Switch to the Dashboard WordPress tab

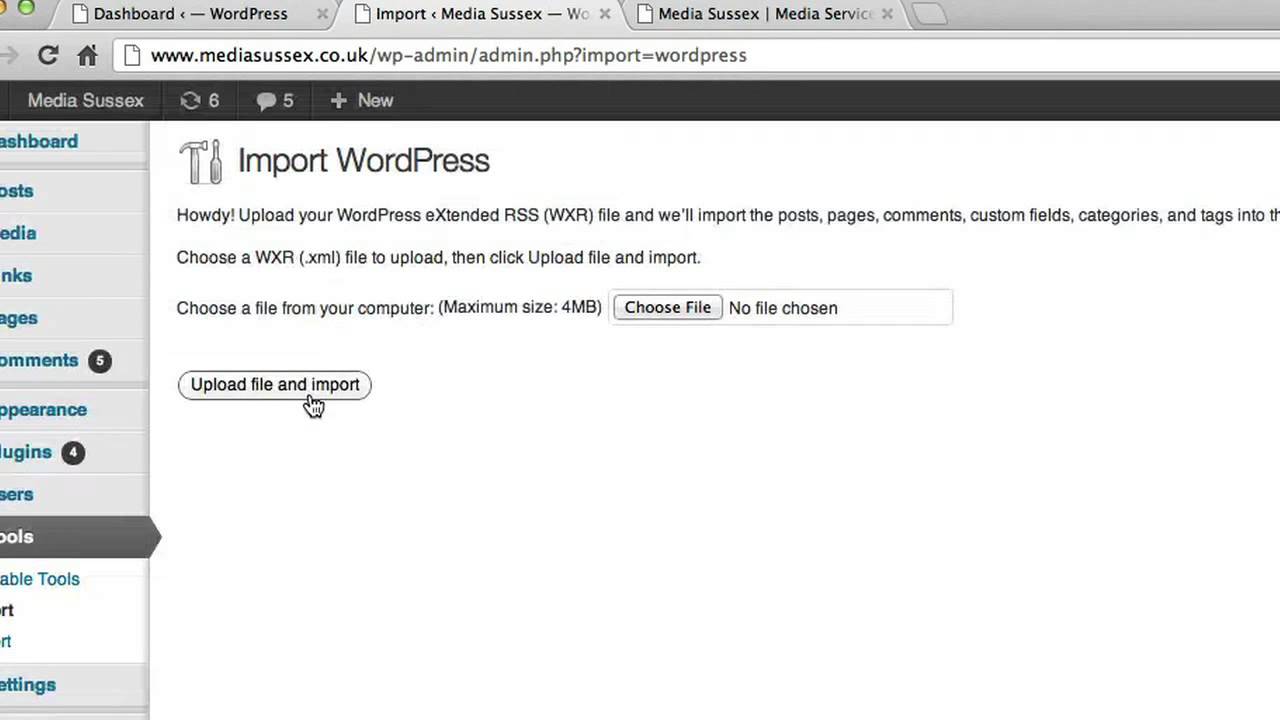[x=190, y=14]
